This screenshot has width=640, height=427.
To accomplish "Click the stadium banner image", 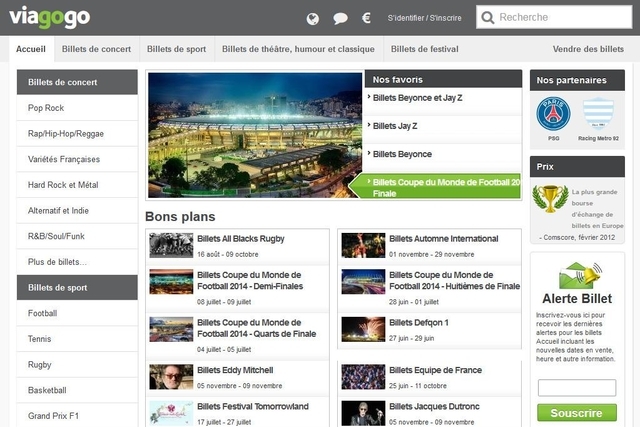I will click(x=255, y=135).
